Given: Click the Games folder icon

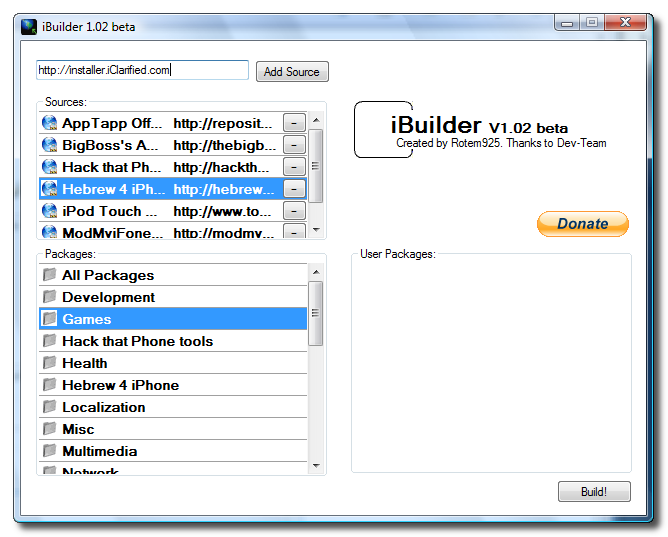Looking at the screenshot, I should click(49, 319).
